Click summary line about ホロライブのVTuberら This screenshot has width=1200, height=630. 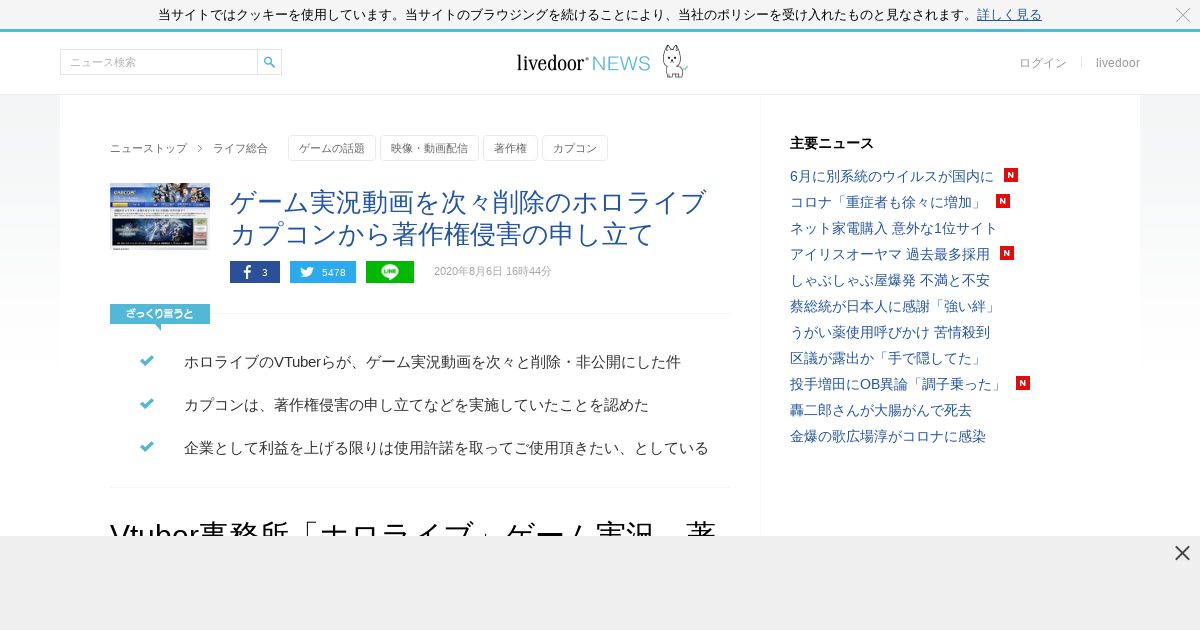[432, 362]
